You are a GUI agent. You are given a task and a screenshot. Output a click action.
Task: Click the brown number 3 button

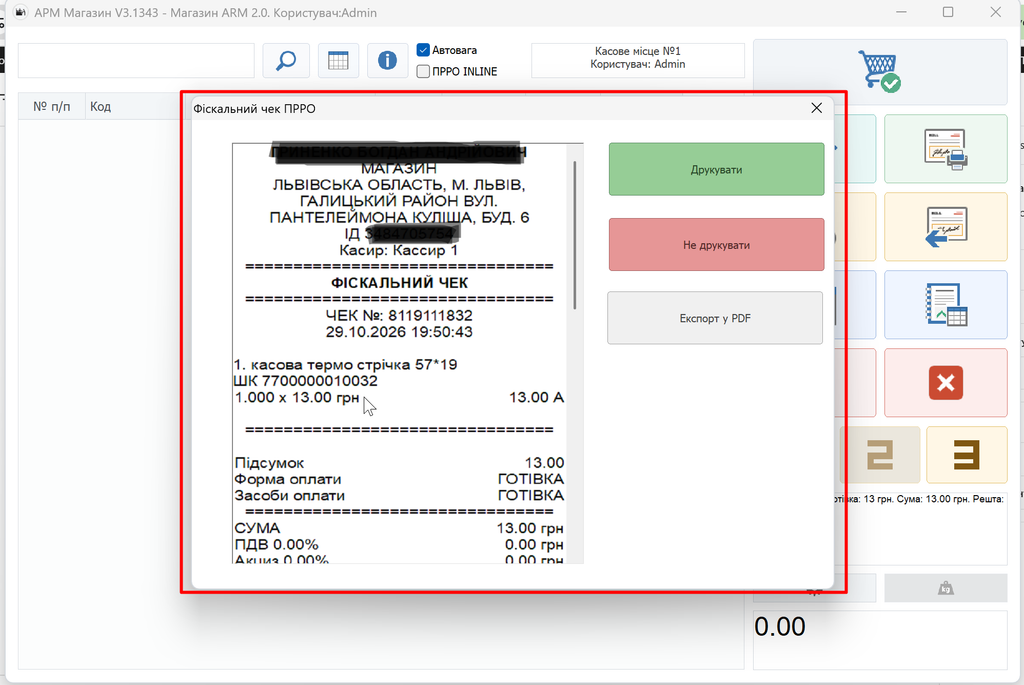967,454
